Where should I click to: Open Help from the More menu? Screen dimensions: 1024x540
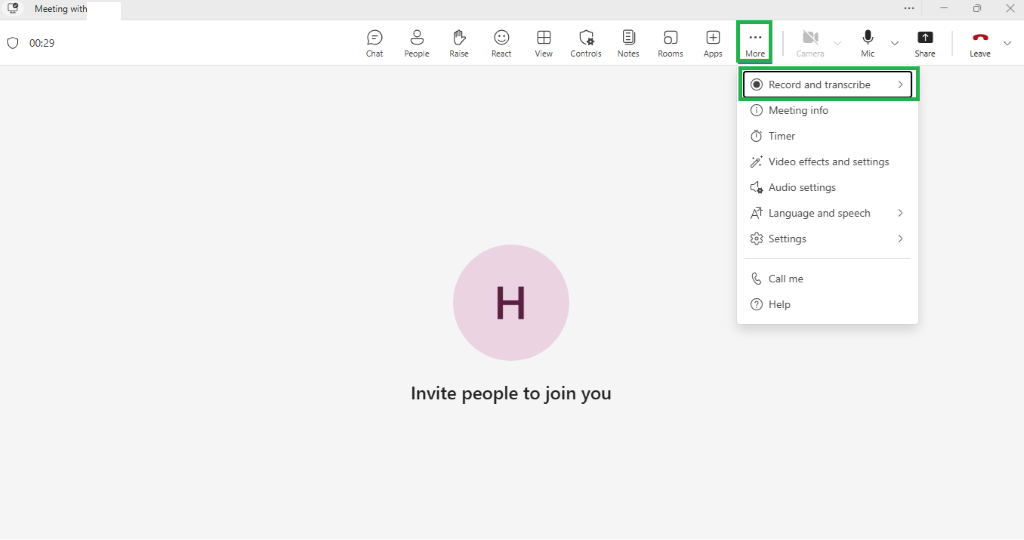pyautogui.click(x=828, y=304)
